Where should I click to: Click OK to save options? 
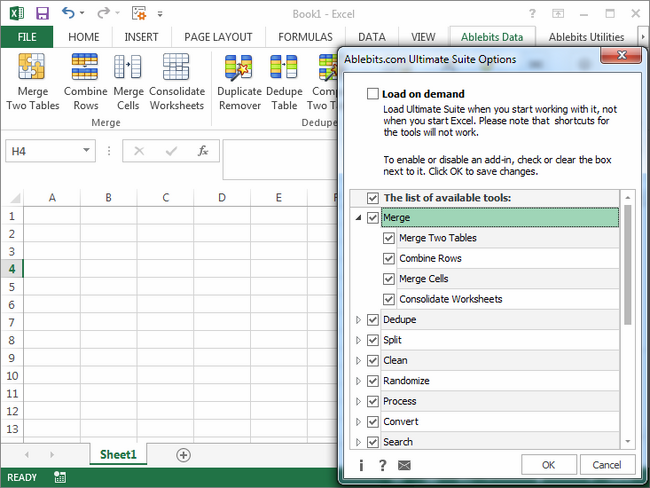point(548,465)
